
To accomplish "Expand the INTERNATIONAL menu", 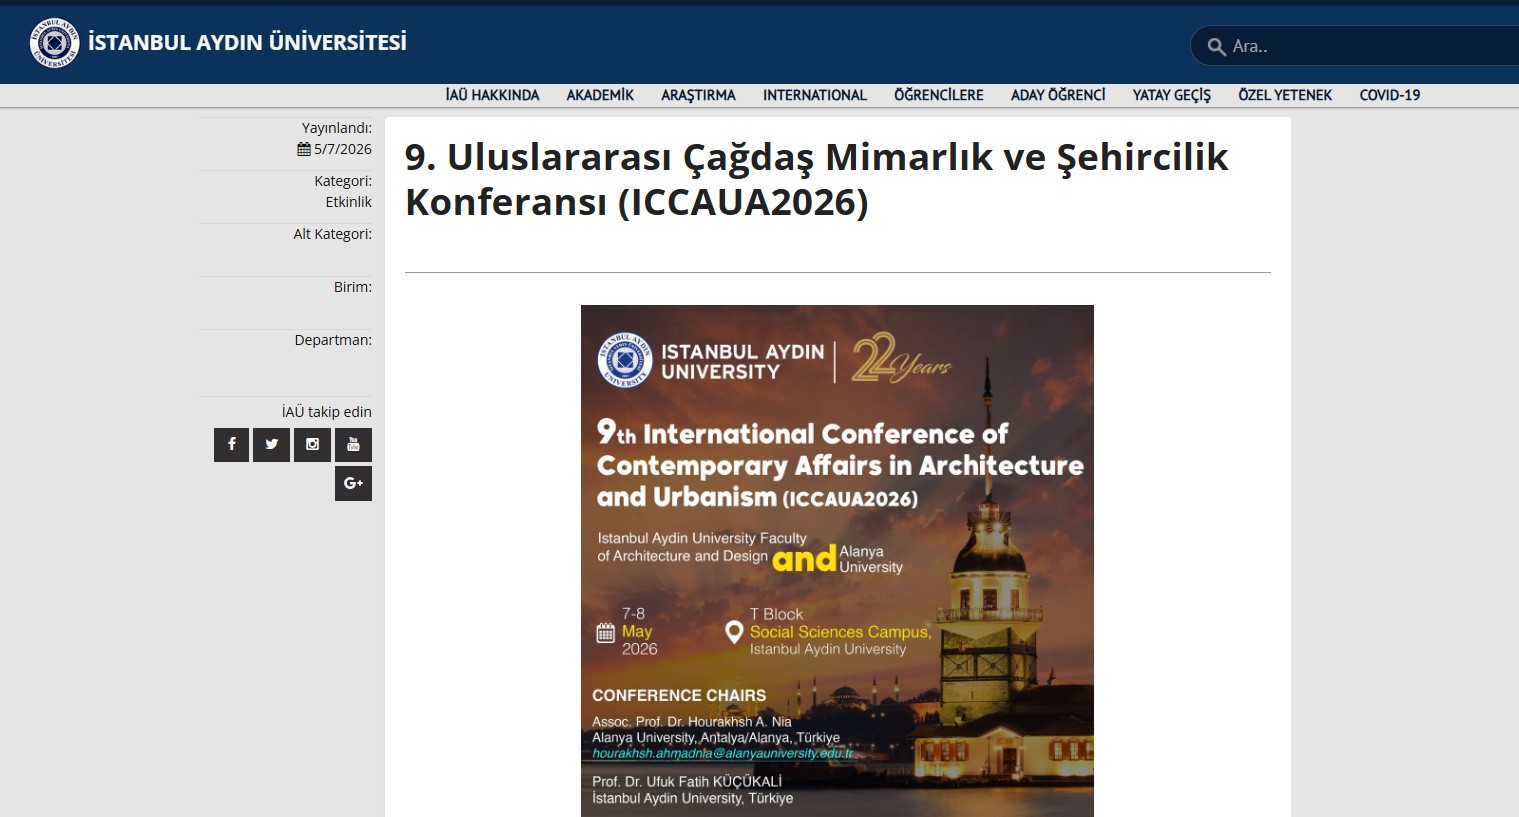I will (814, 95).
